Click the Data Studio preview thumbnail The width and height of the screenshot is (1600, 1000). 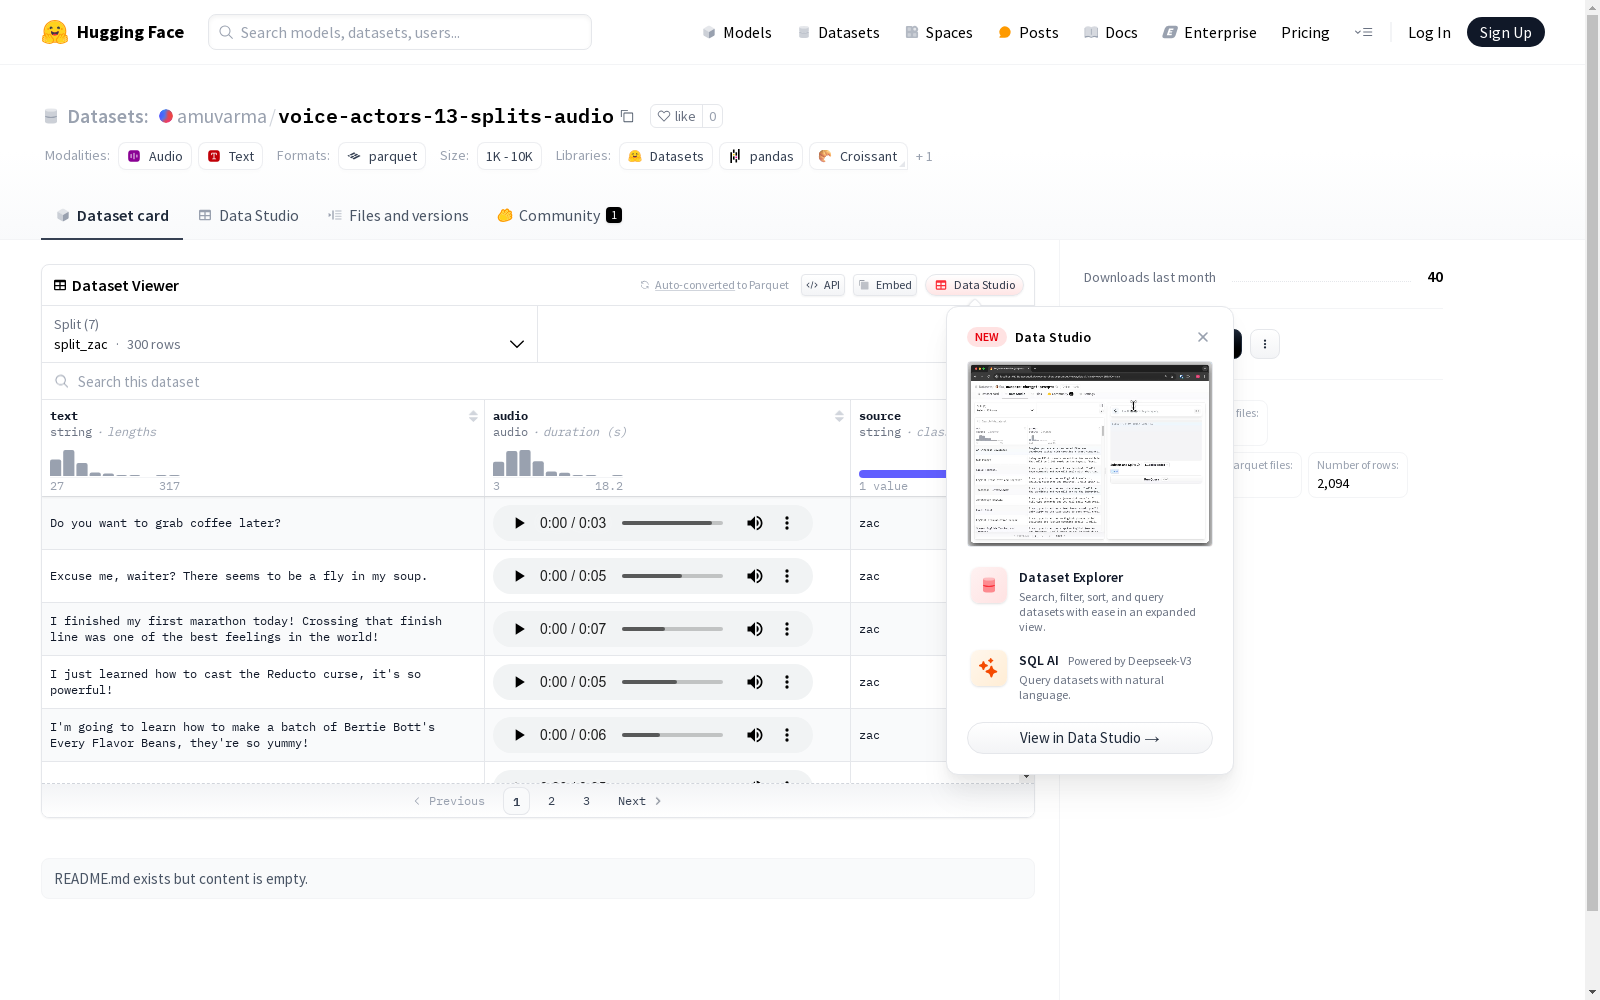coord(1090,454)
